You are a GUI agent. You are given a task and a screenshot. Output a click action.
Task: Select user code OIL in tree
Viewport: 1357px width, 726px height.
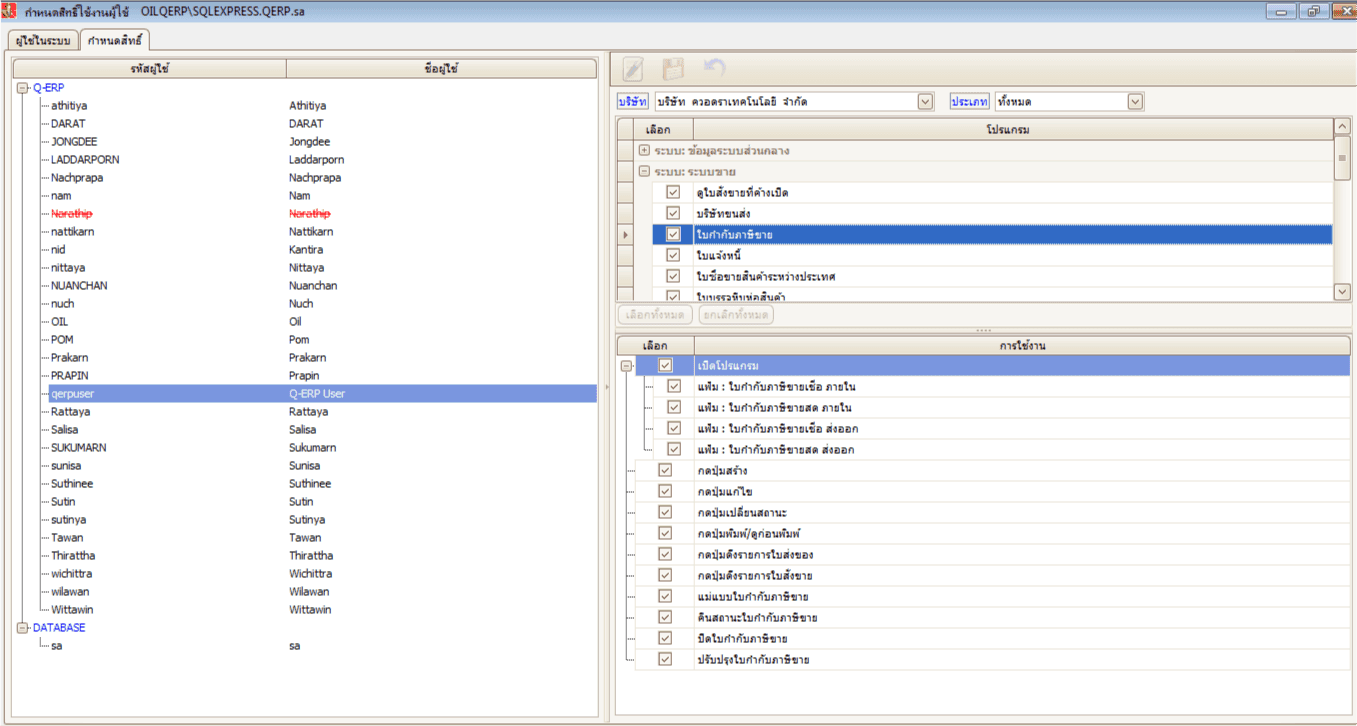click(x=58, y=322)
